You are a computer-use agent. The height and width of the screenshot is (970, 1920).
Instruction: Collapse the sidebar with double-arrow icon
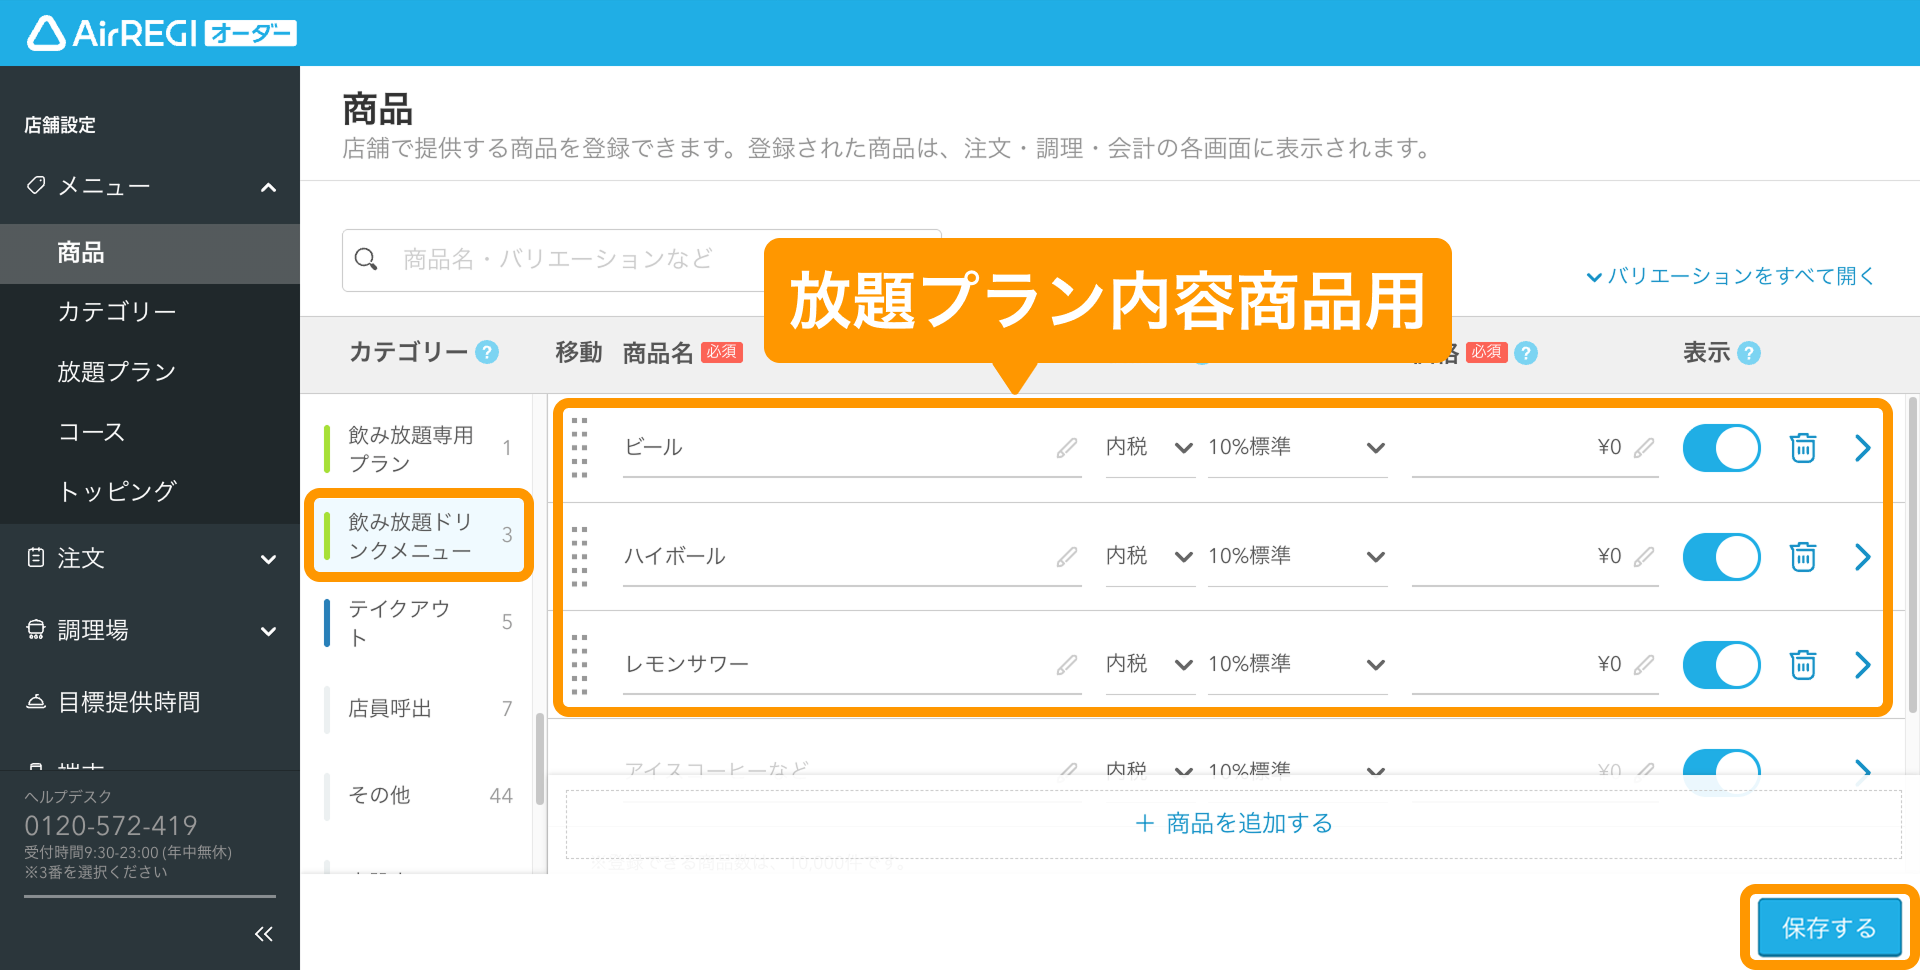(264, 934)
